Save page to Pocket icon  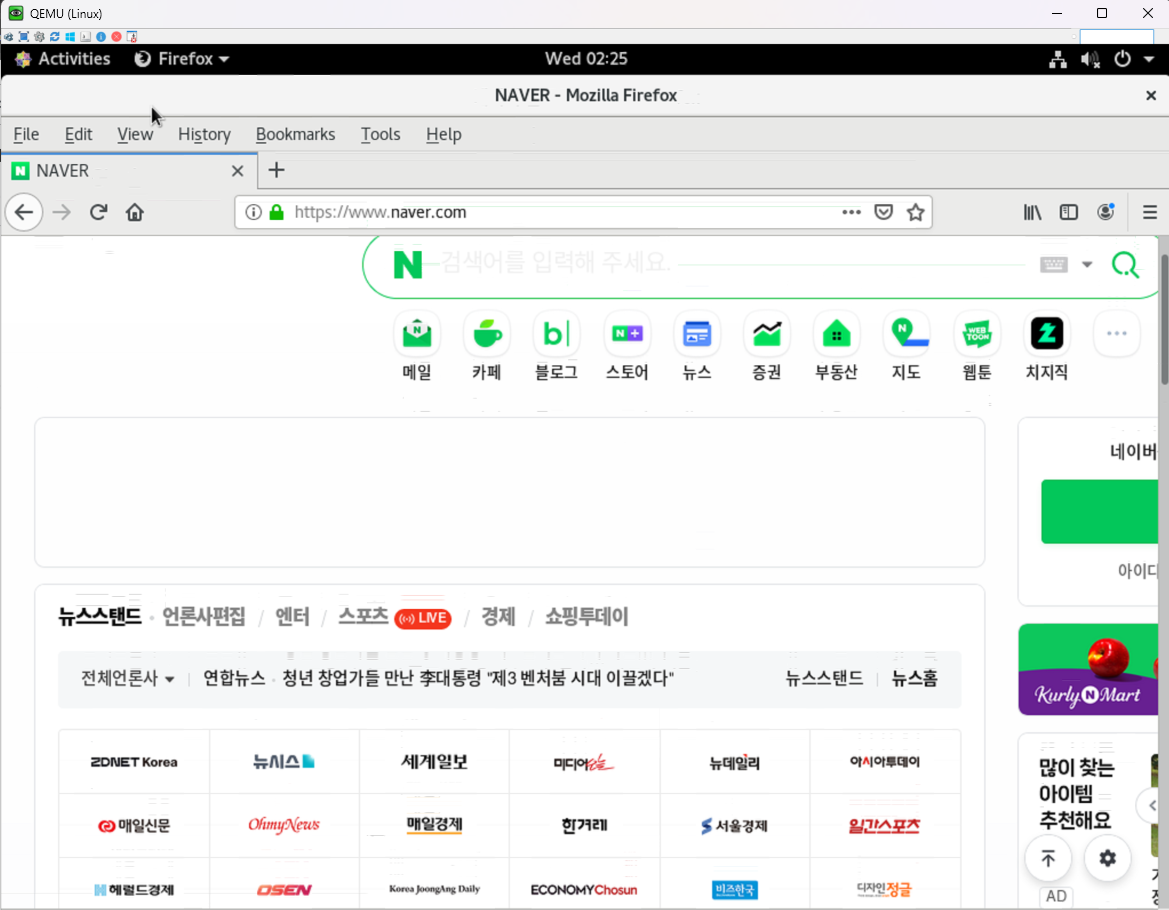[883, 212]
